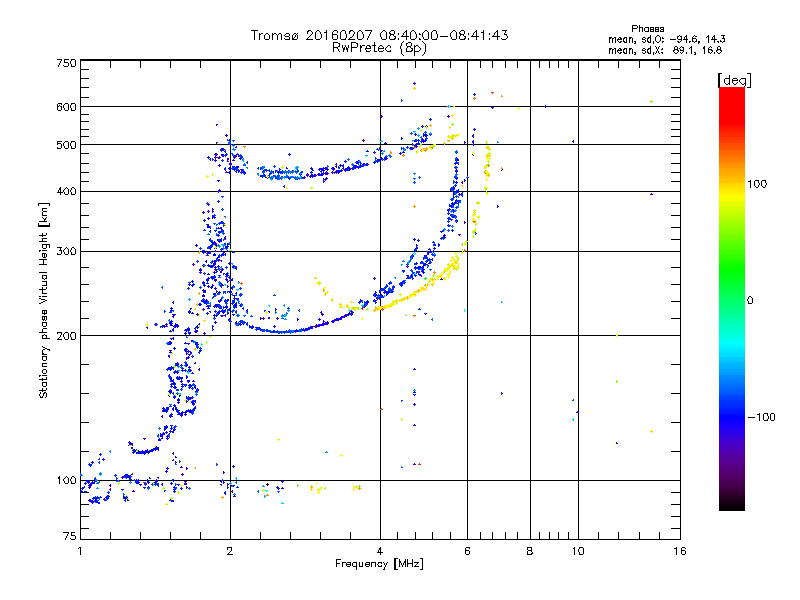Click the plot title 'Tromsø 20160207 08:40:00-08:41:43'
The image size is (800, 600).
(x=379, y=35)
